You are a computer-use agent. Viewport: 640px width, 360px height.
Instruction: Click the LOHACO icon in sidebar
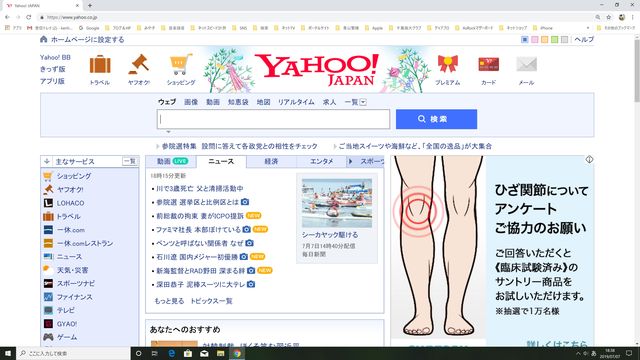(x=48, y=203)
